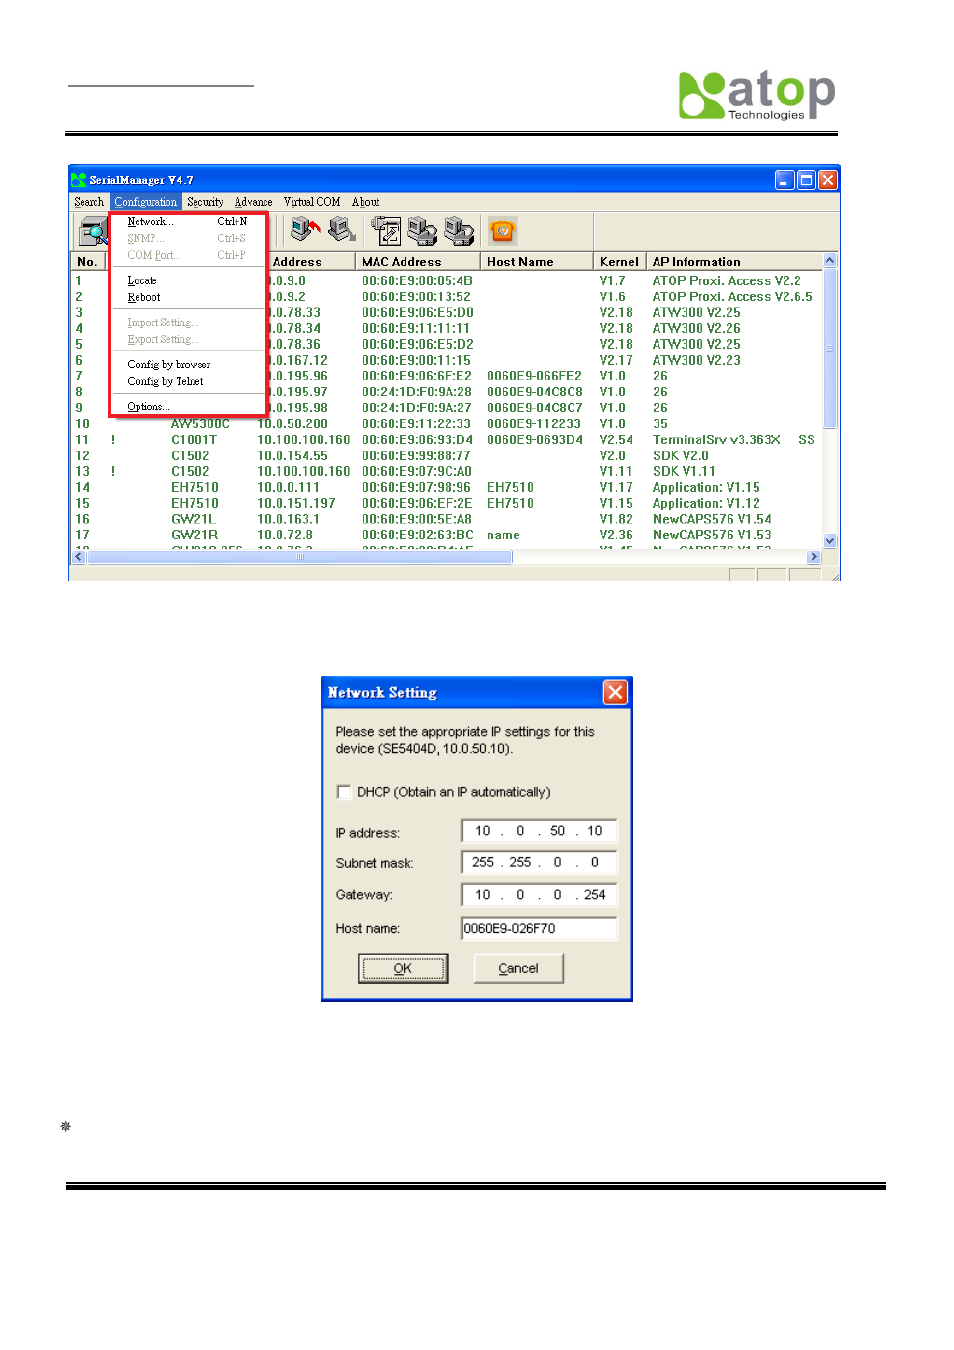Screen dimensions: 954x1350
Task: Open Options... from the Configuration menu
Action: coord(187,407)
